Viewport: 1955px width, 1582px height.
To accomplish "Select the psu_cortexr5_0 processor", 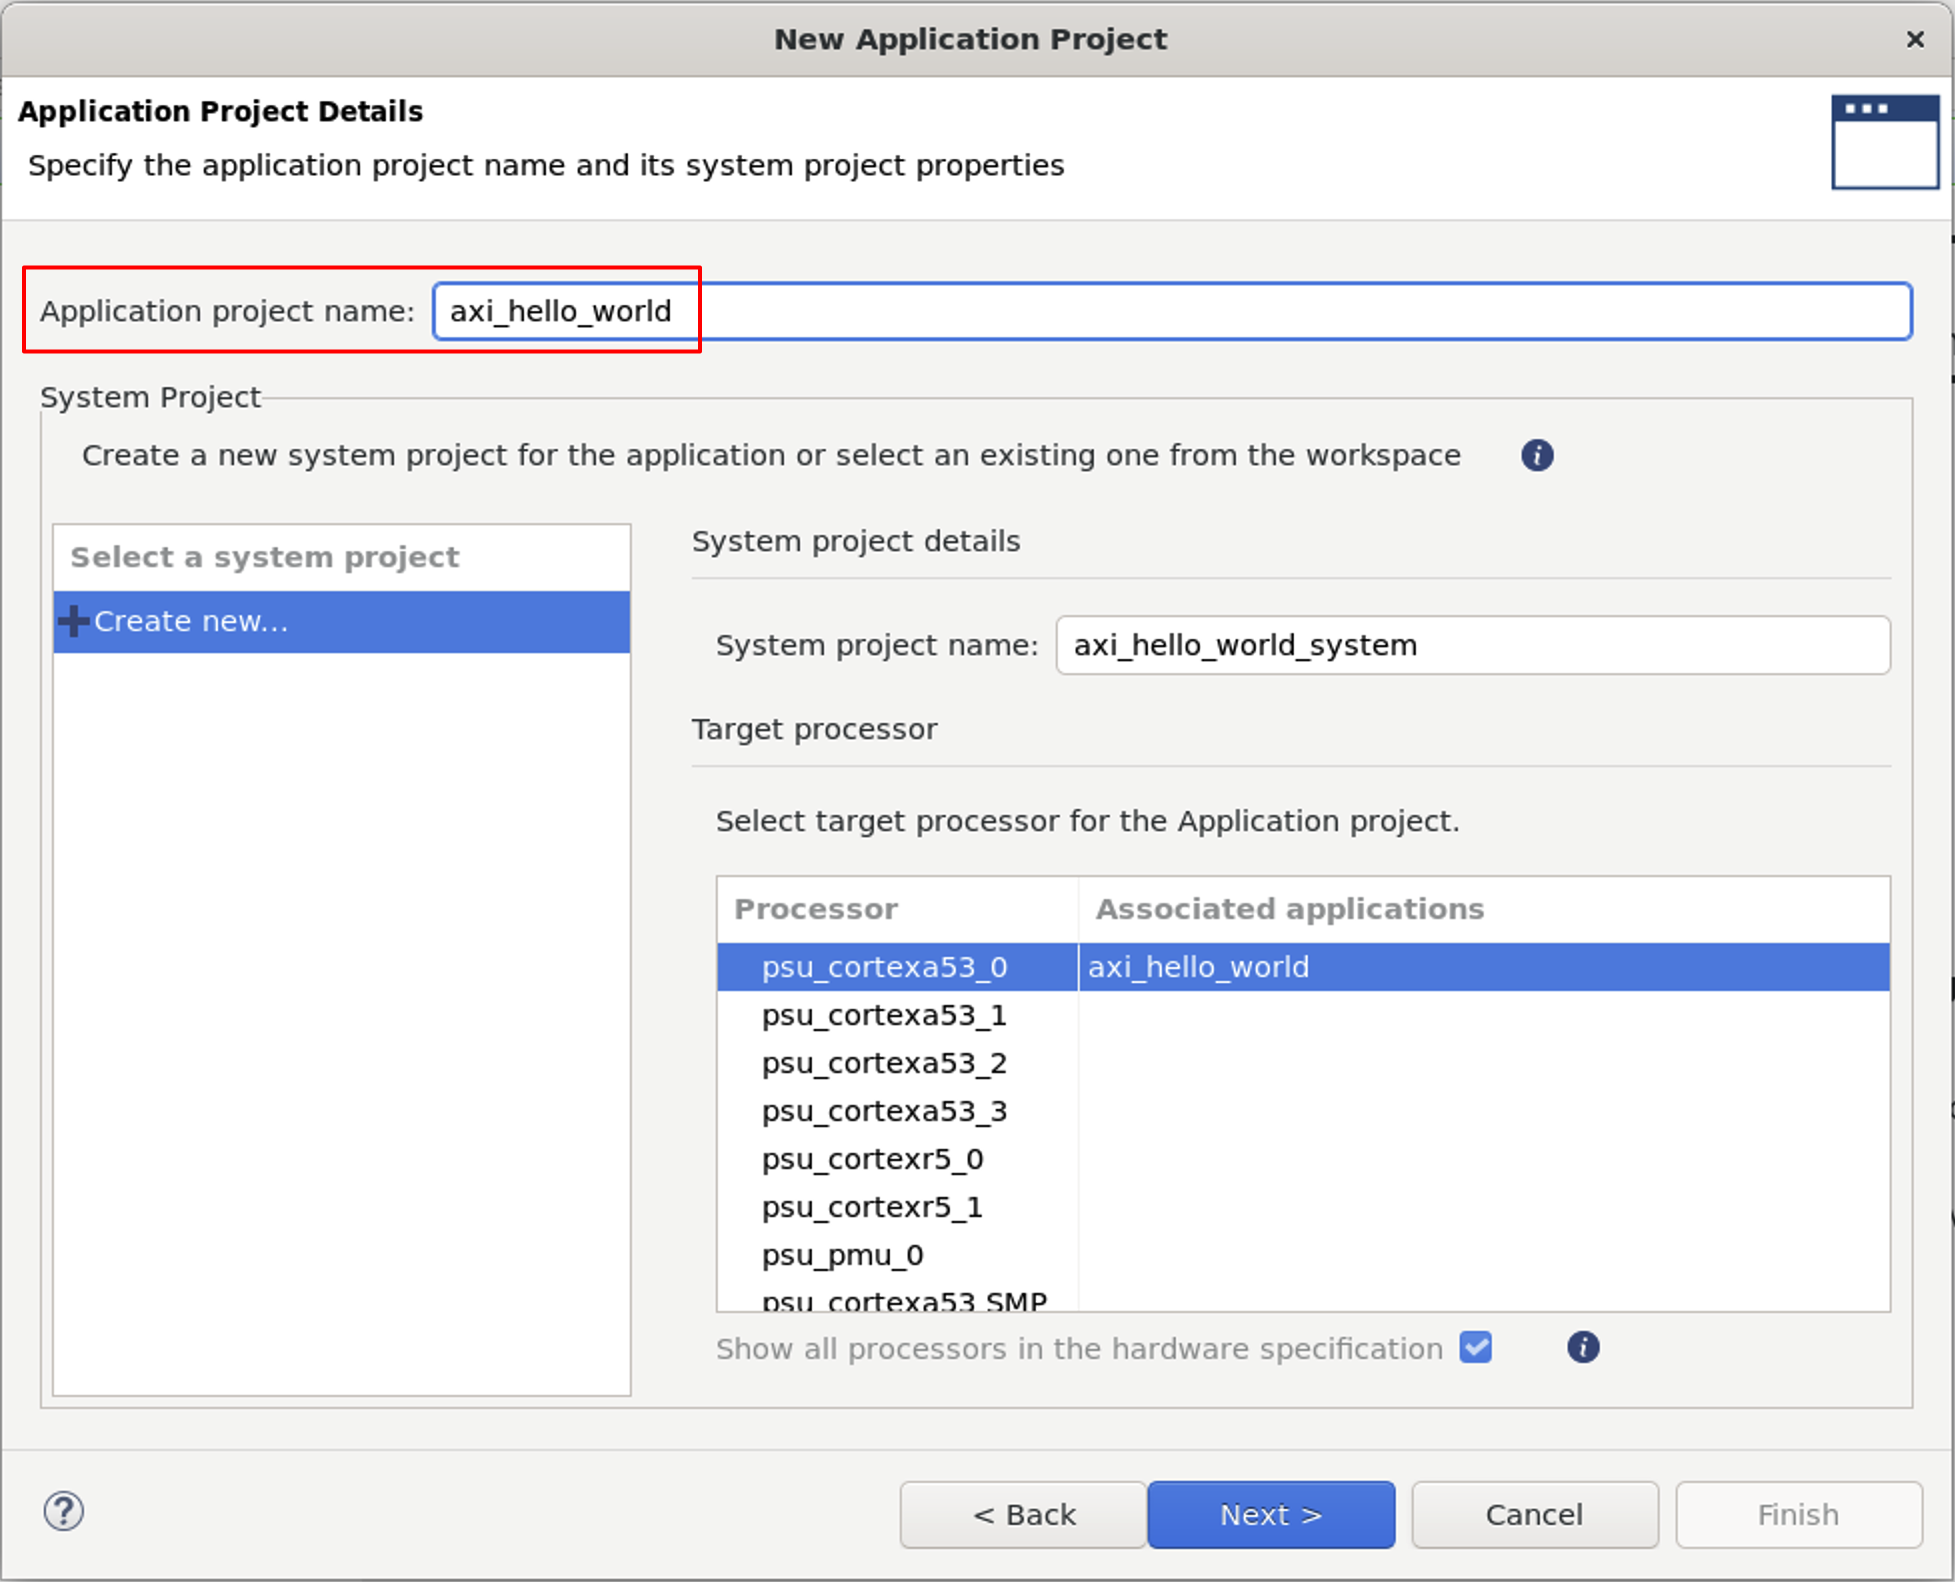I will point(872,1159).
